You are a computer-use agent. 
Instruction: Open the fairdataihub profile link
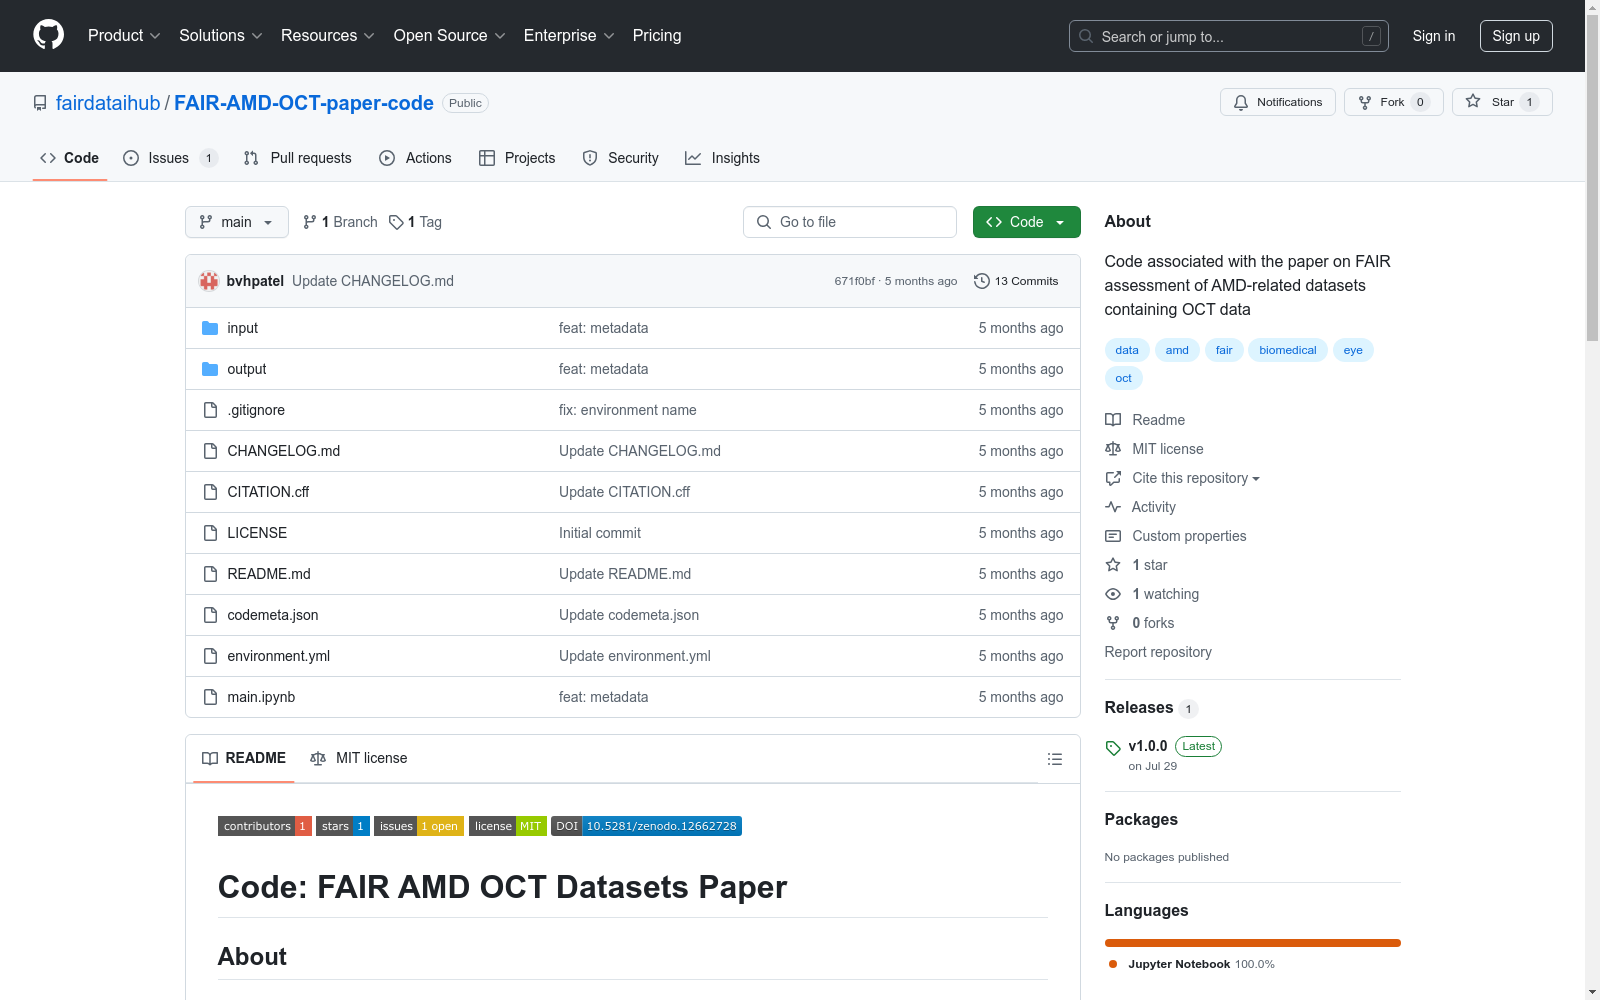[107, 102]
